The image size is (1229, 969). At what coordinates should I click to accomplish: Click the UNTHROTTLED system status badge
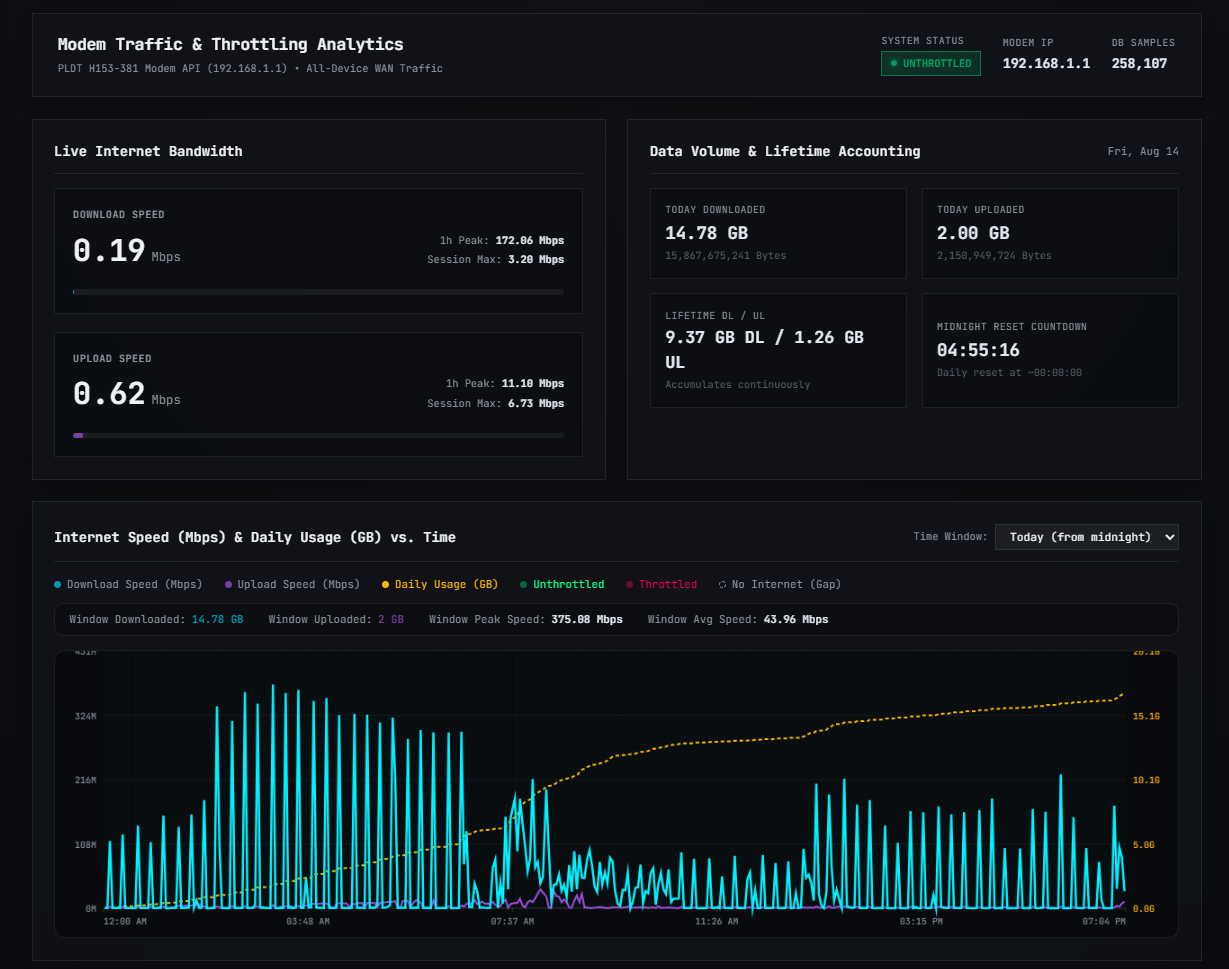pyautogui.click(x=931, y=63)
